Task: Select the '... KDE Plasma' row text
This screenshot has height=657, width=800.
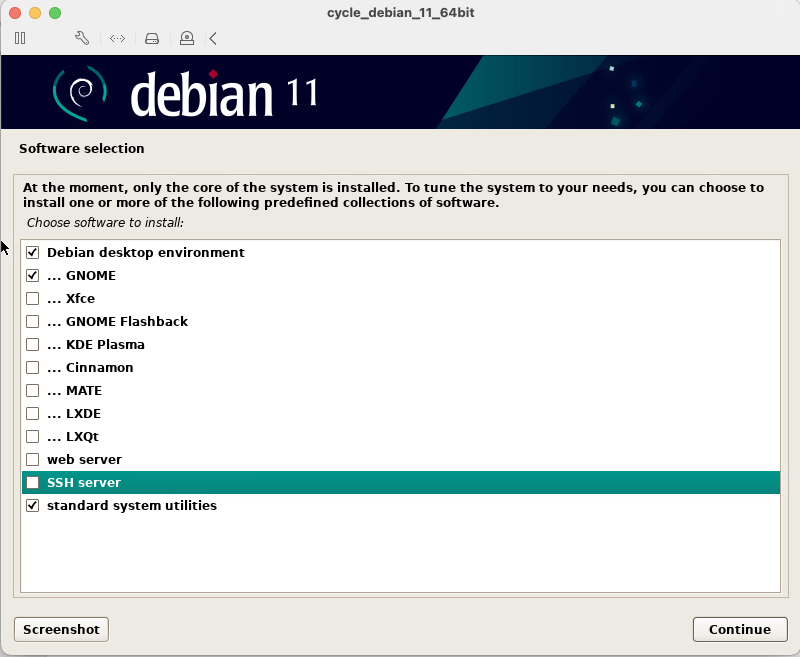Action: click(x=96, y=344)
